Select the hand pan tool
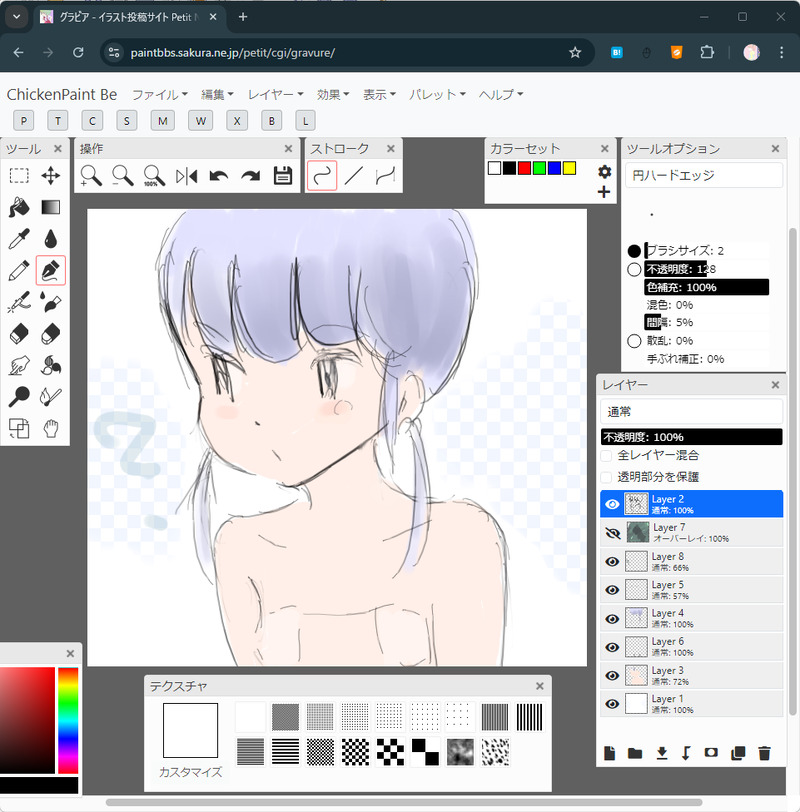 point(51,428)
